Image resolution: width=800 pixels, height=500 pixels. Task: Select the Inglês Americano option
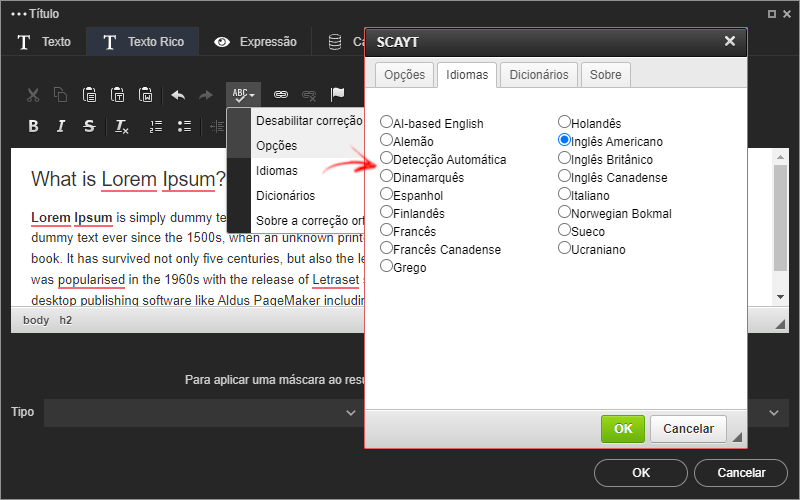point(564,140)
